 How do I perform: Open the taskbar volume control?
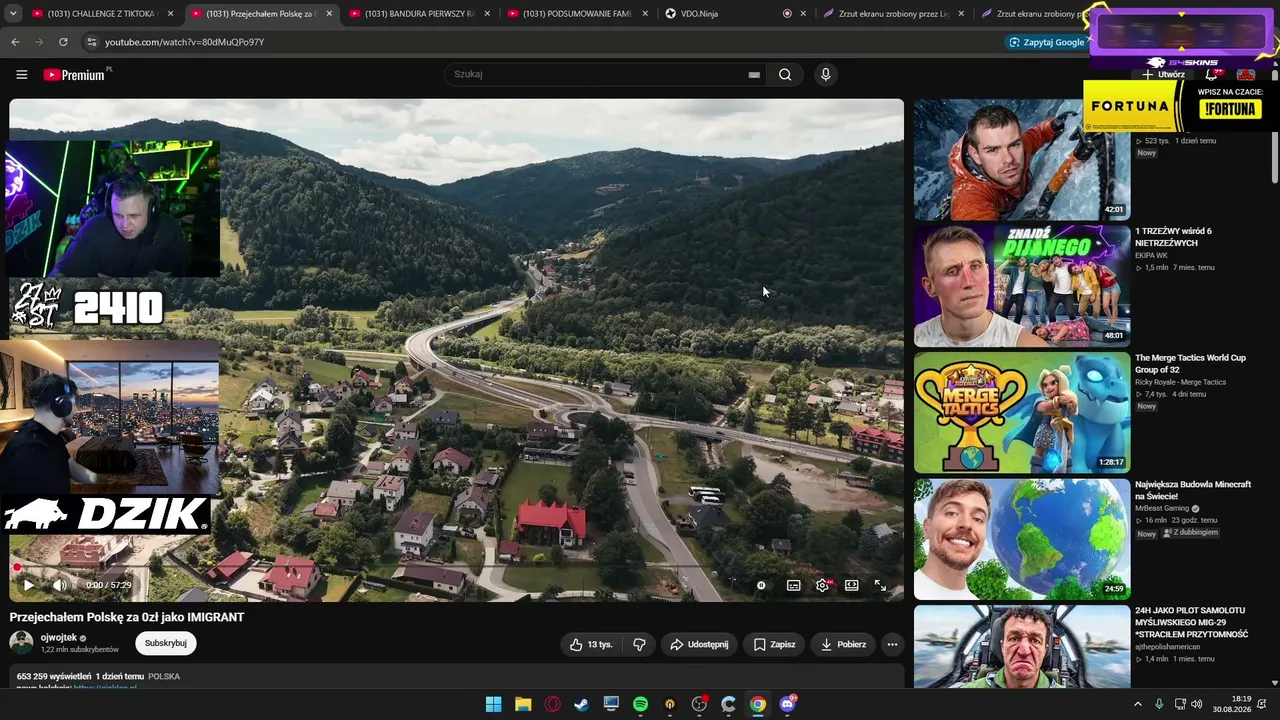pos(1197,704)
